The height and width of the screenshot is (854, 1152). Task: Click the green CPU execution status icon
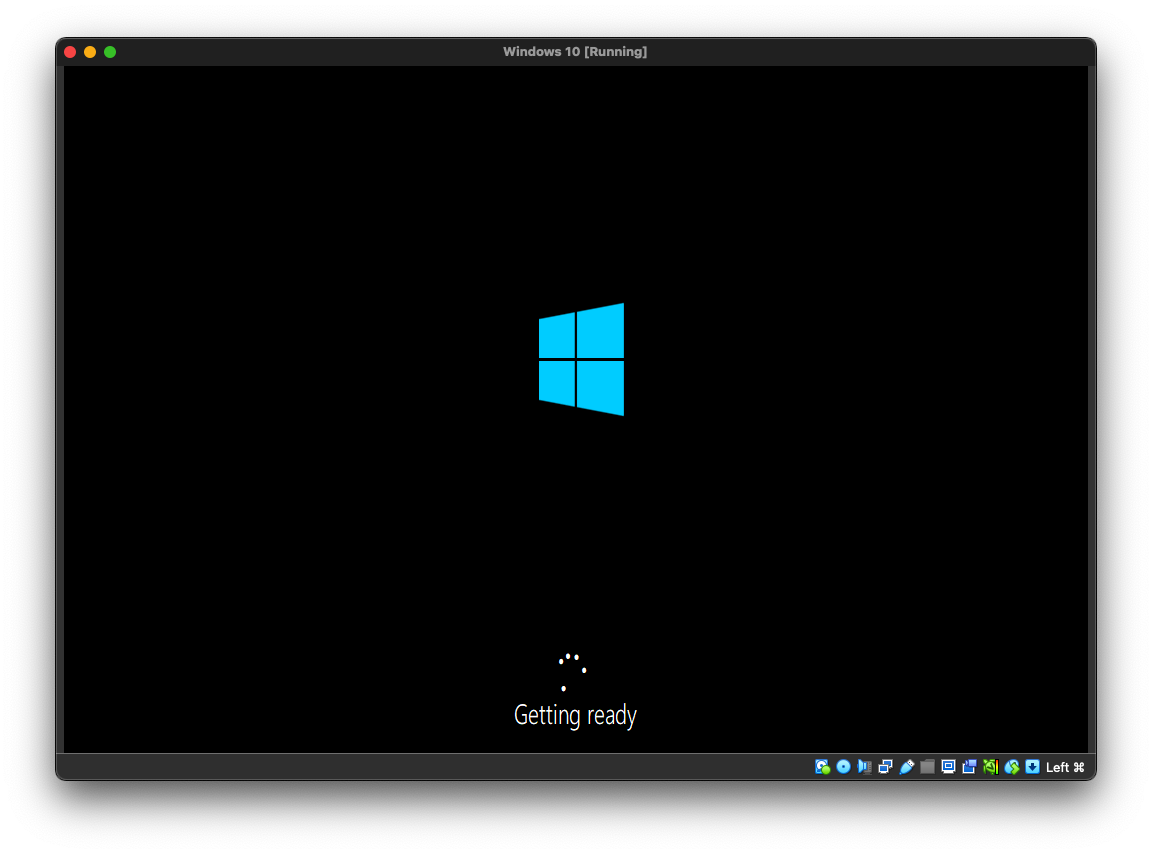(990, 767)
